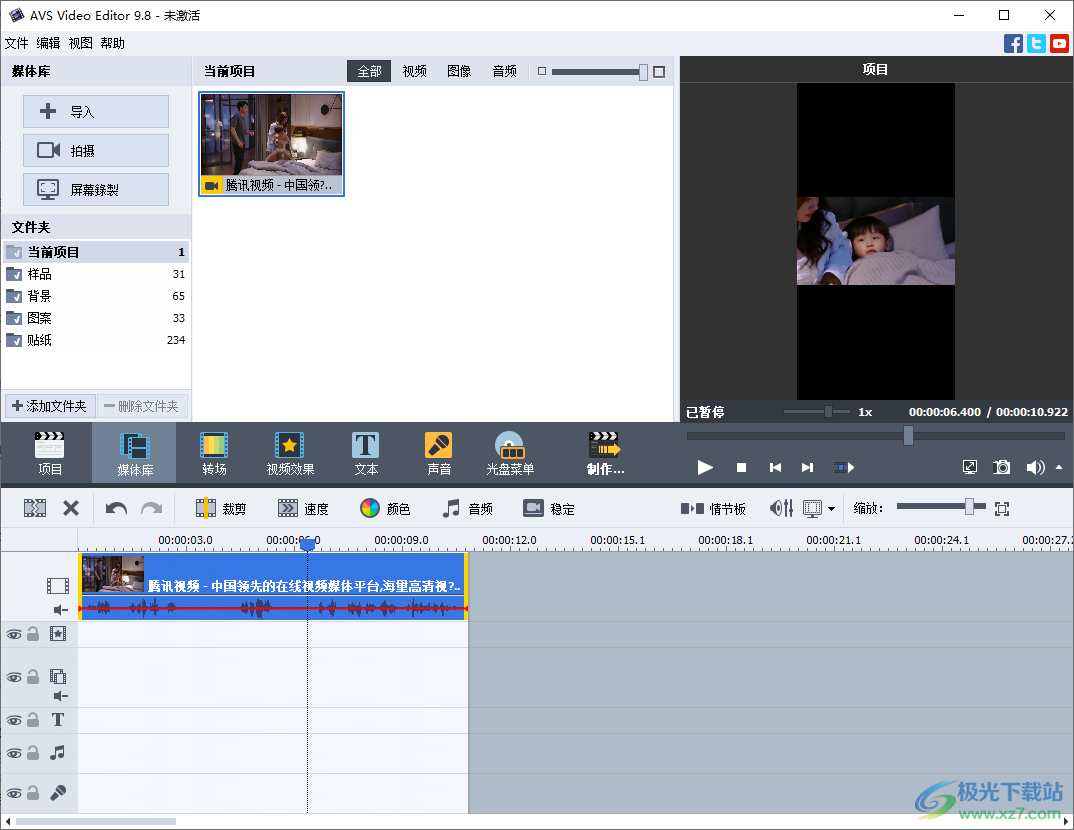Open the 视图 menu
The height and width of the screenshot is (830, 1074).
(80, 43)
